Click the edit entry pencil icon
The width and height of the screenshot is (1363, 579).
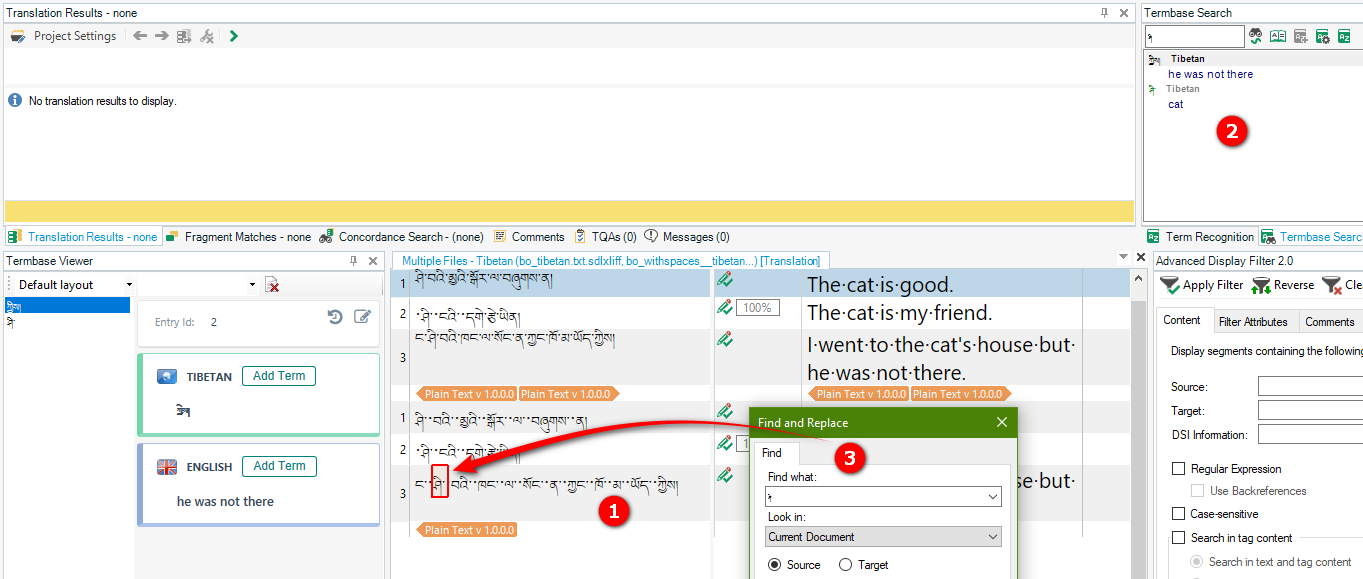coord(362,317)
